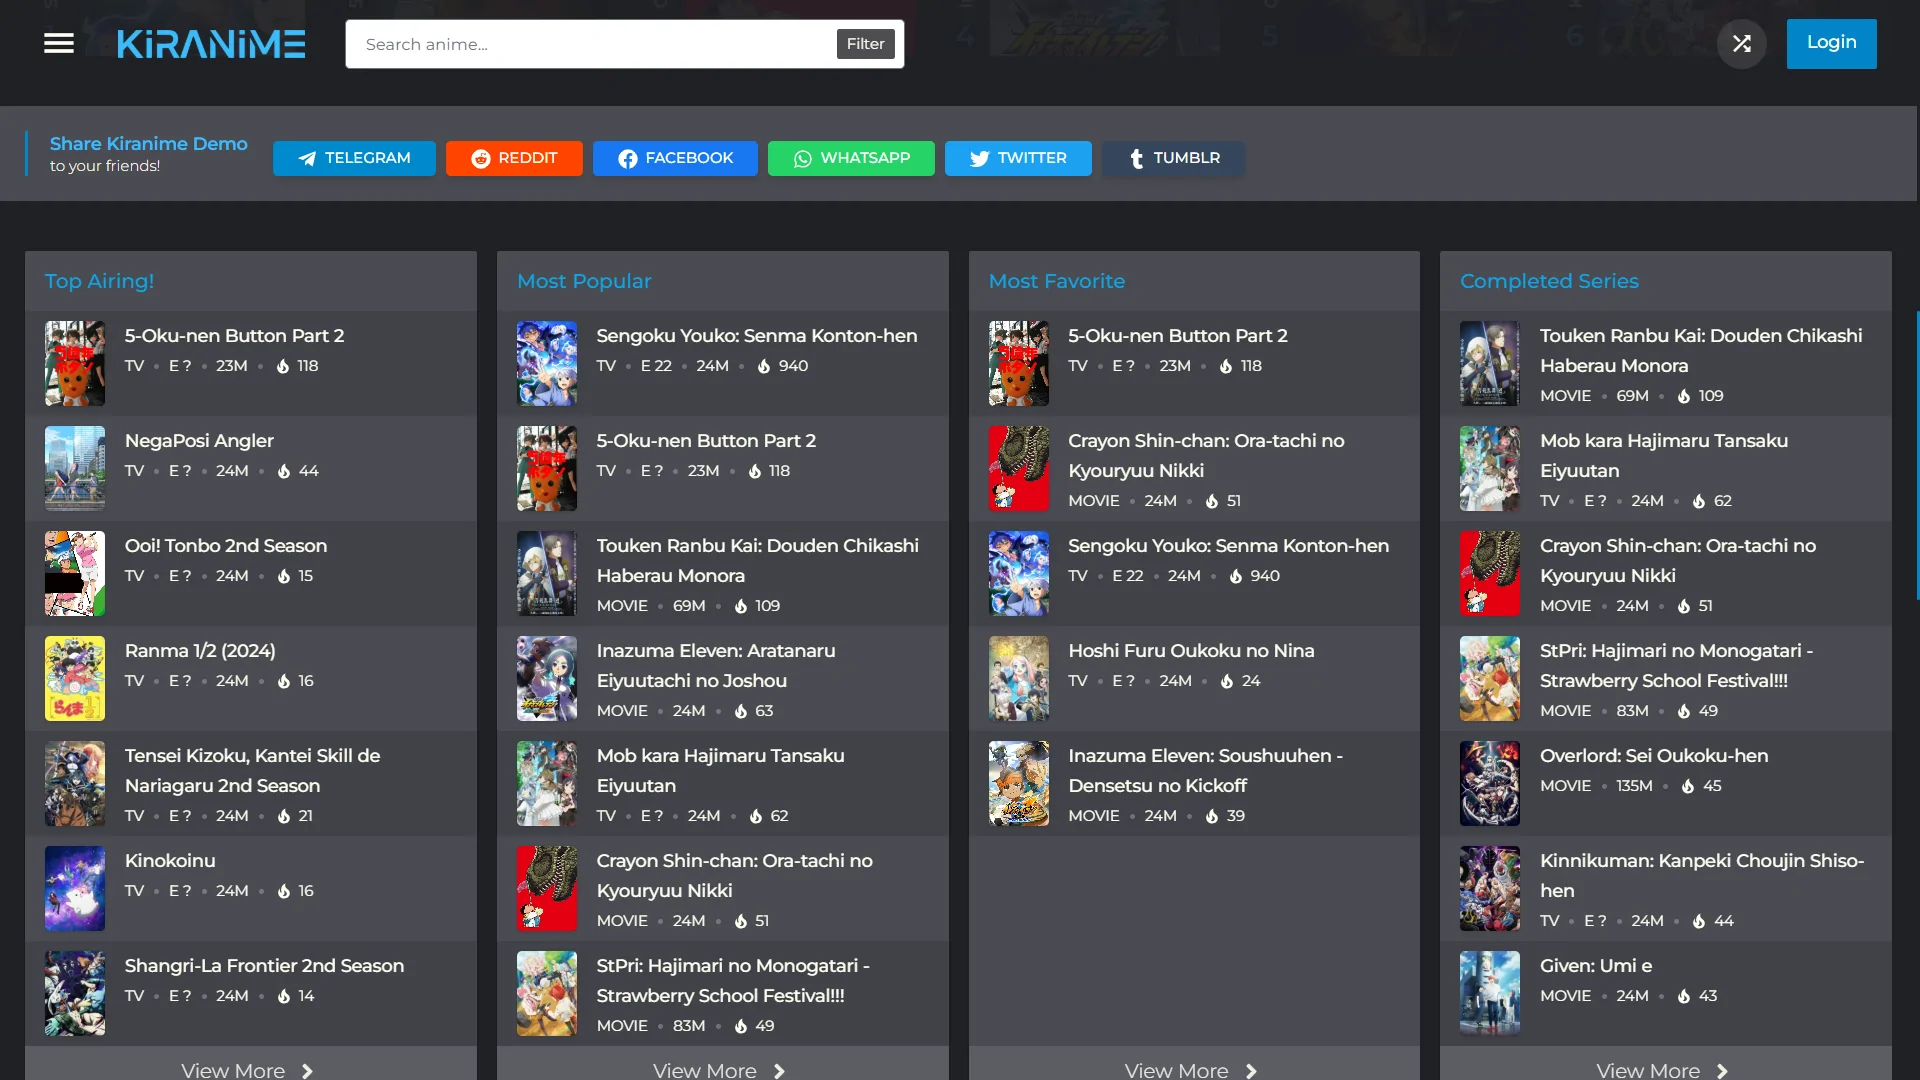Share on Twitter button
This screenshot has height=1080, width=1920.
tap(1018, 158)
